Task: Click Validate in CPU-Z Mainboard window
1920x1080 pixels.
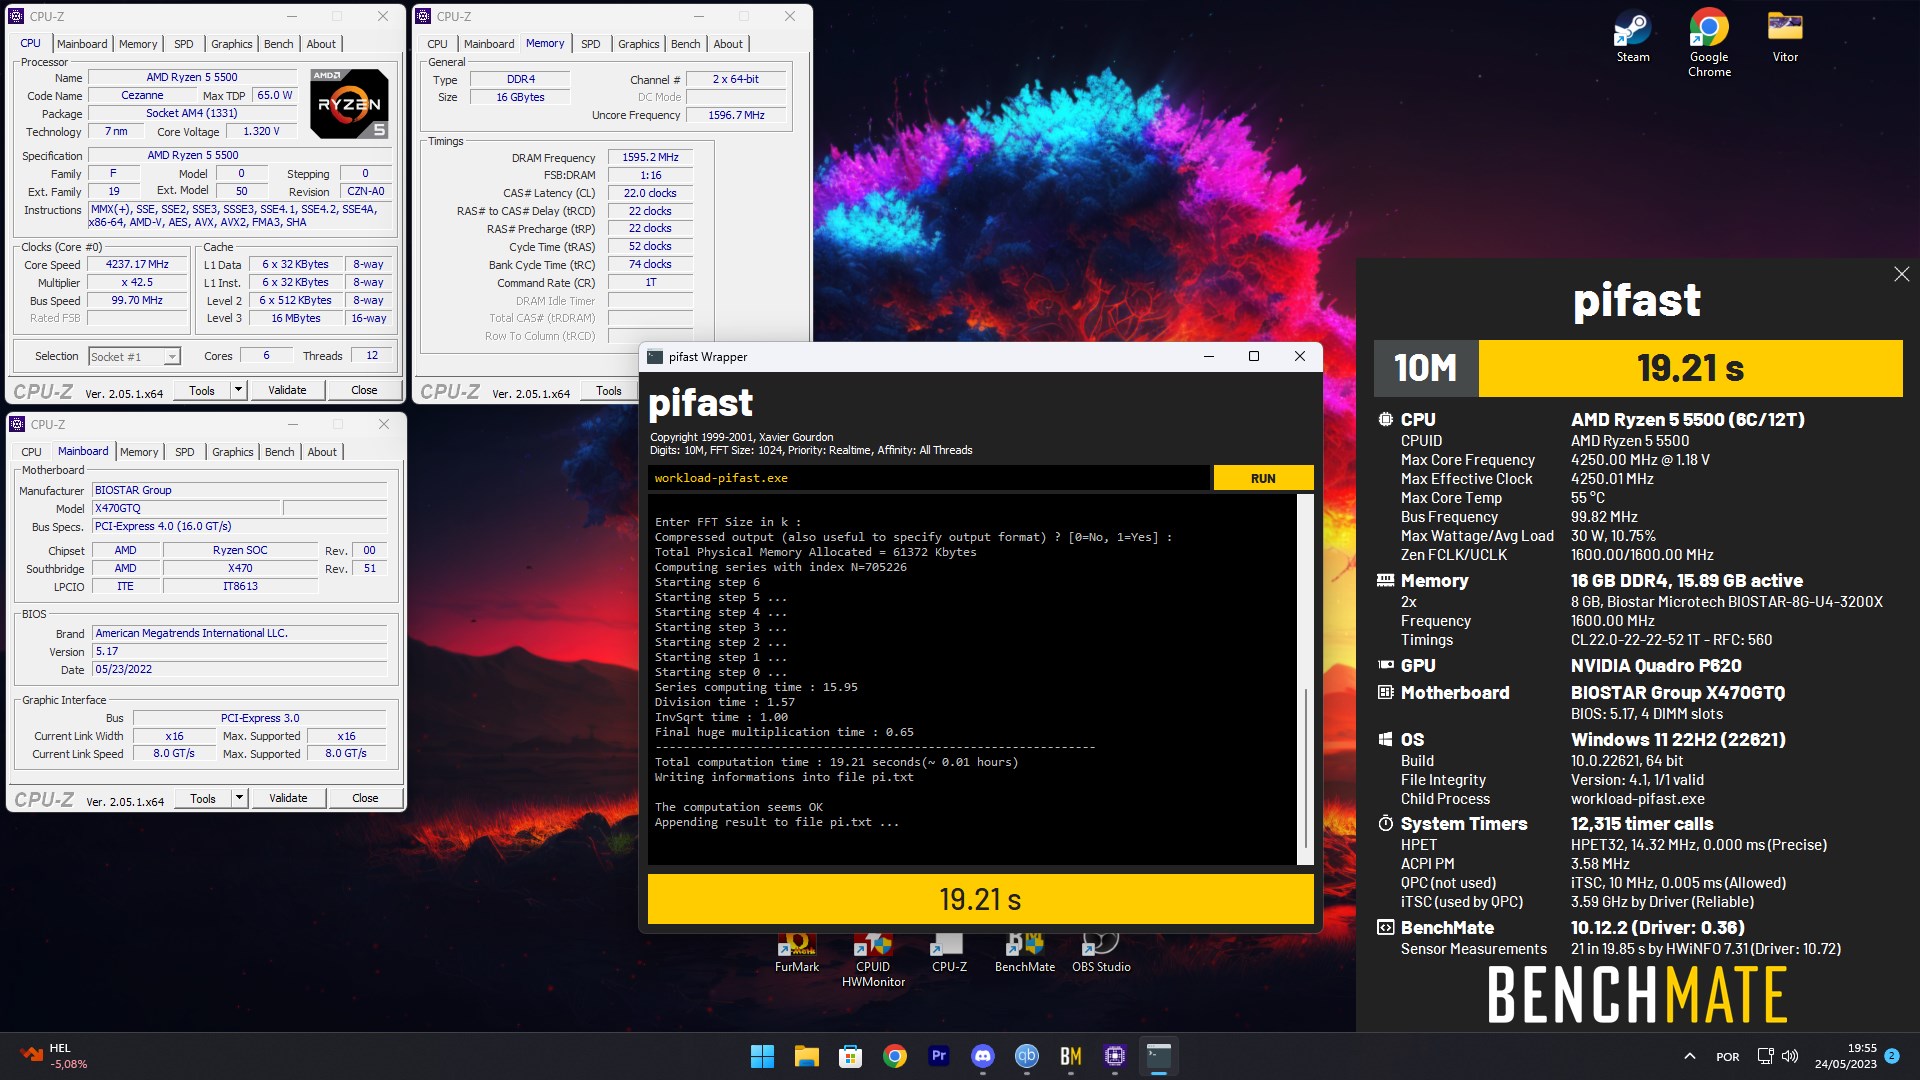Action: (288, 798)
